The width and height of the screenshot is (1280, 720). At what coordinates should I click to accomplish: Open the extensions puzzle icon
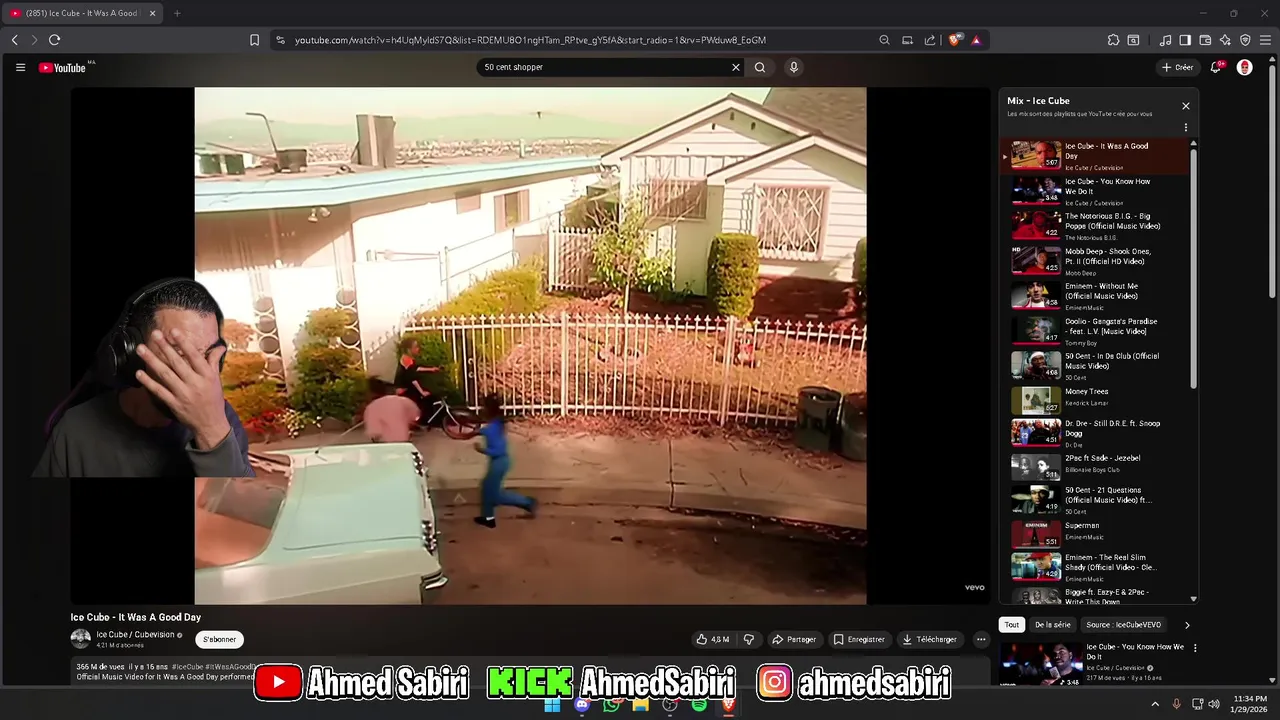coord(1113,40)
